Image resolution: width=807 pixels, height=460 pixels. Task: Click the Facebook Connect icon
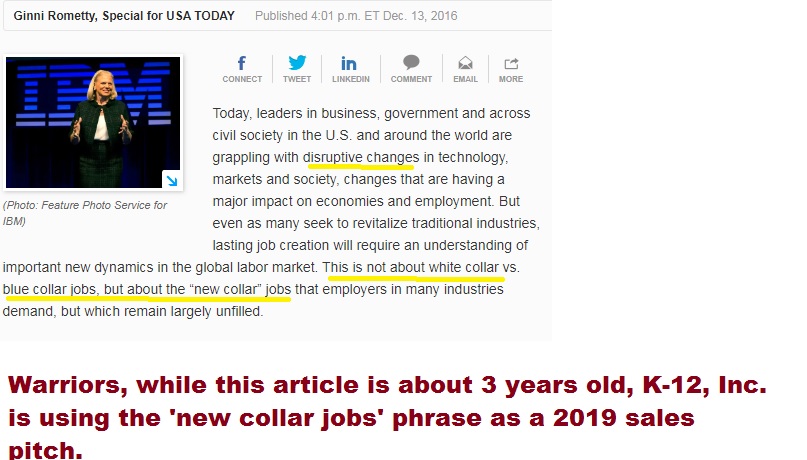point(241,63)
